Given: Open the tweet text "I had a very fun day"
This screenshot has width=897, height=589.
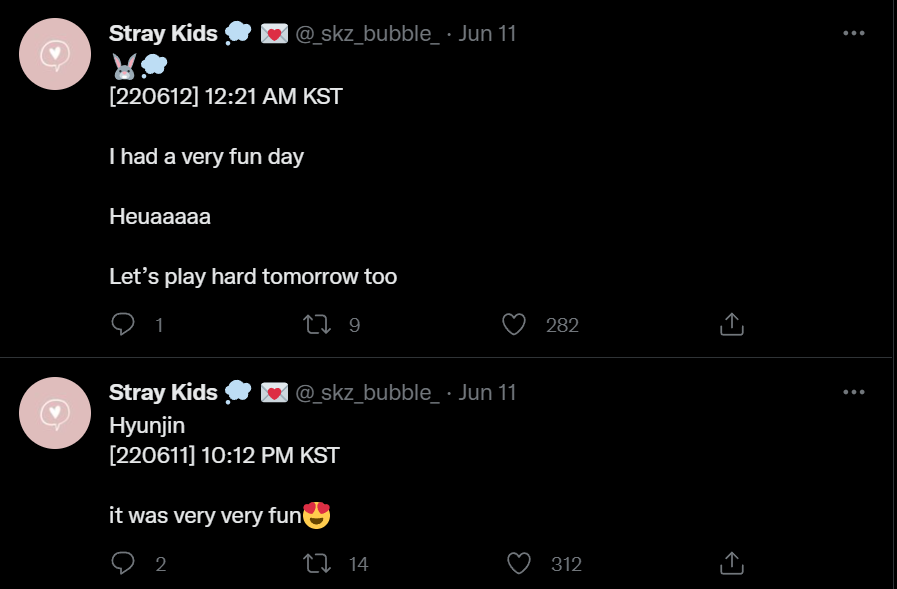Looking at the screenshot, I should click(207, 157).
